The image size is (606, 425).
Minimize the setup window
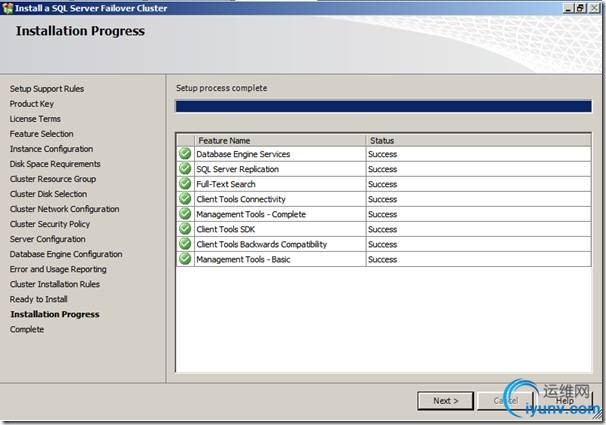[x=568, y=8]
